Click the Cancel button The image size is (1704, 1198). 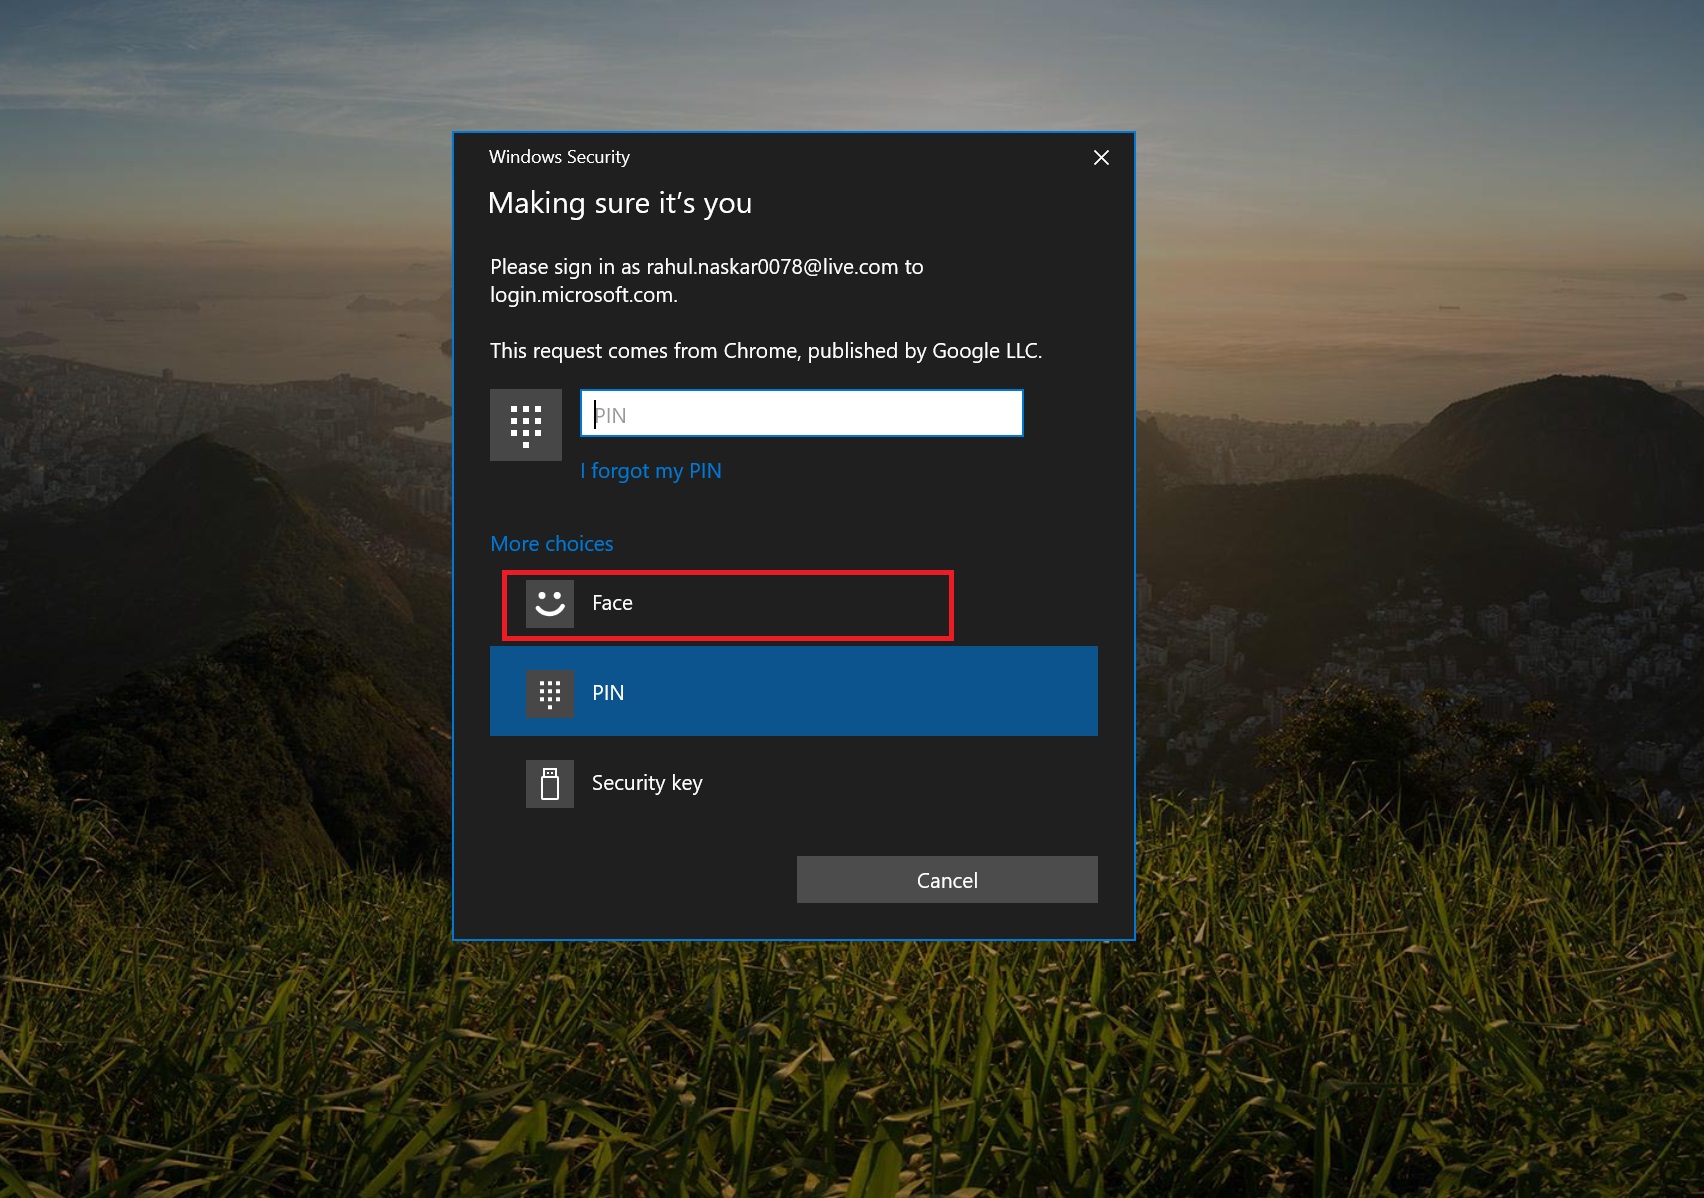point(947,879)
